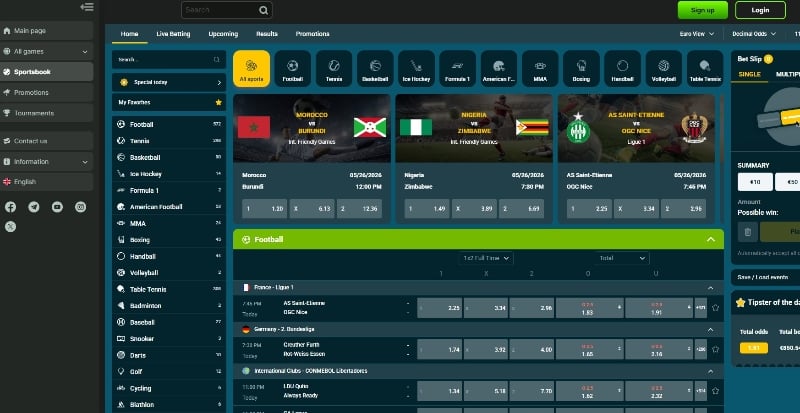The image size is (800, 413).
Task: Open Tournaments in sidebar
Action: coord(46,113)
